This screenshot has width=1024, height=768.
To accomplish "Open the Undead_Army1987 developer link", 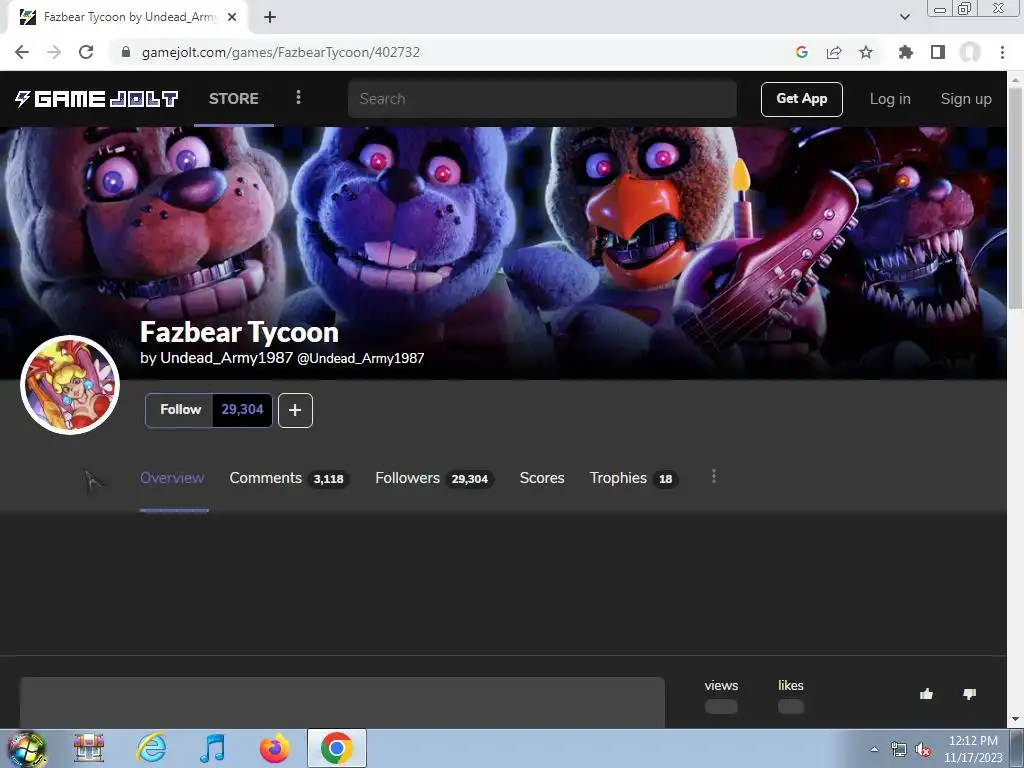I will [x=226, y=358].
